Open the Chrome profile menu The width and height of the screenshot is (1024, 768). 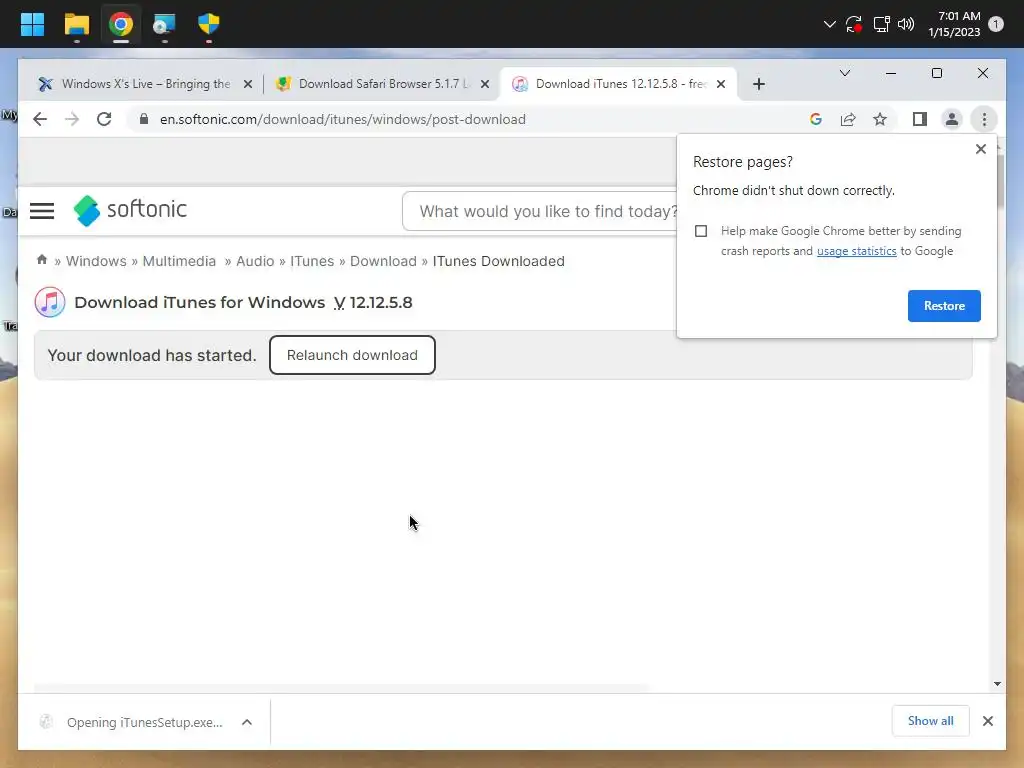(952, 119)
